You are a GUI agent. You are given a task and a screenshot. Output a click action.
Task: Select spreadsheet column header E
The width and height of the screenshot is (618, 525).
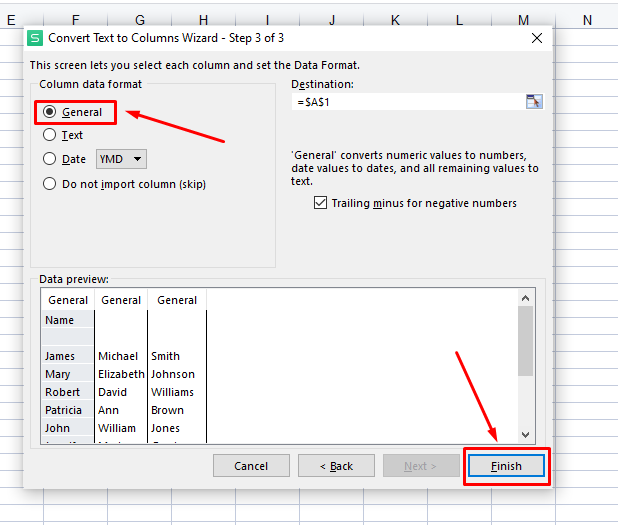tap(11, 20)
